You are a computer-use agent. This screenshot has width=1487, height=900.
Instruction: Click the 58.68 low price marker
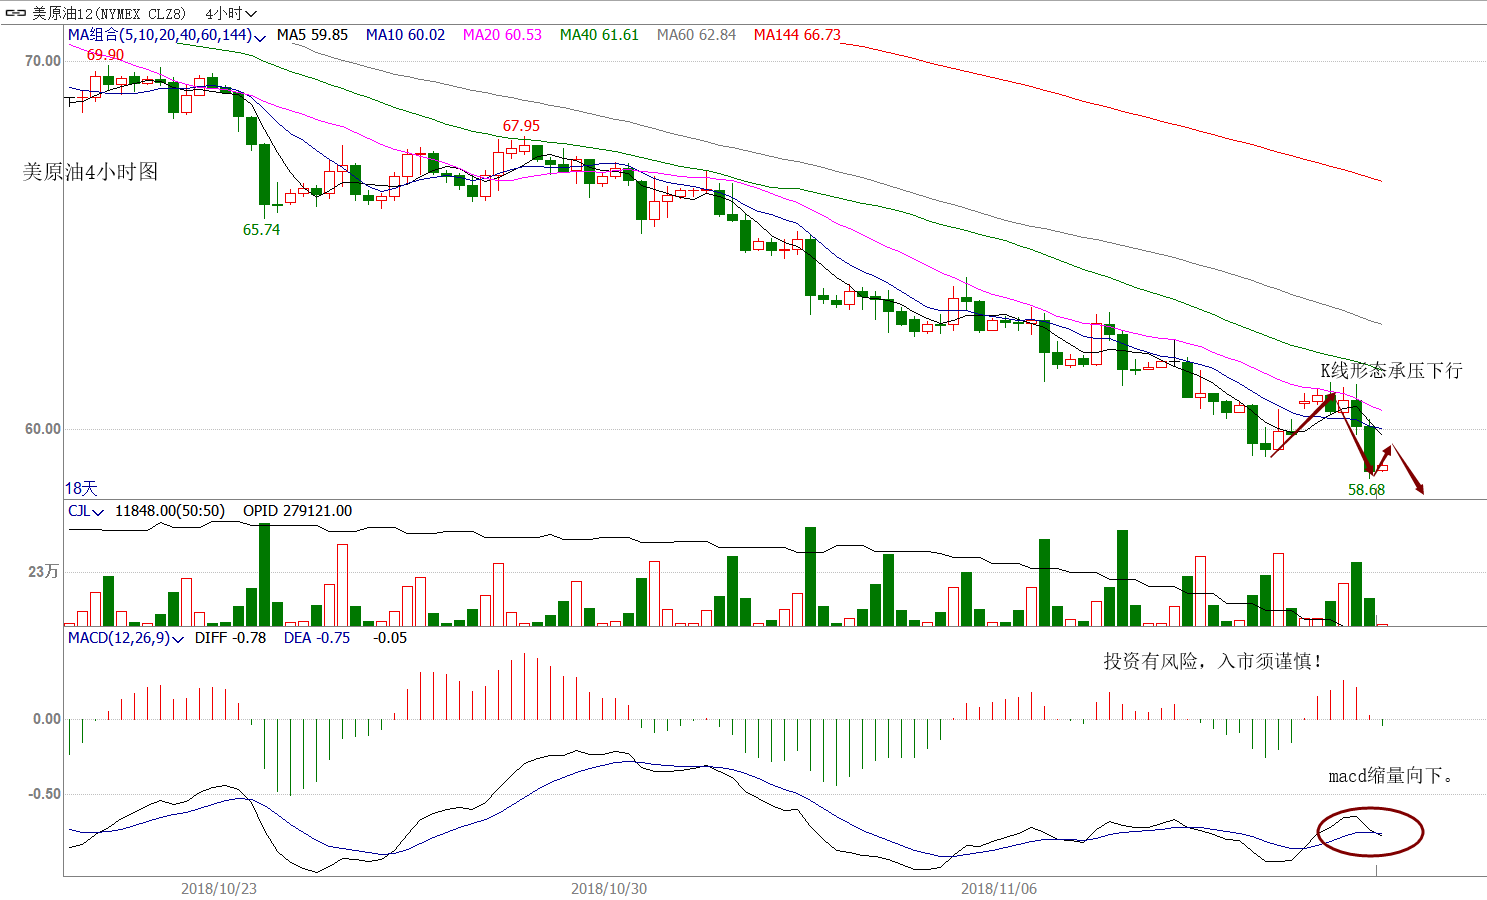tap(1367, 490)
